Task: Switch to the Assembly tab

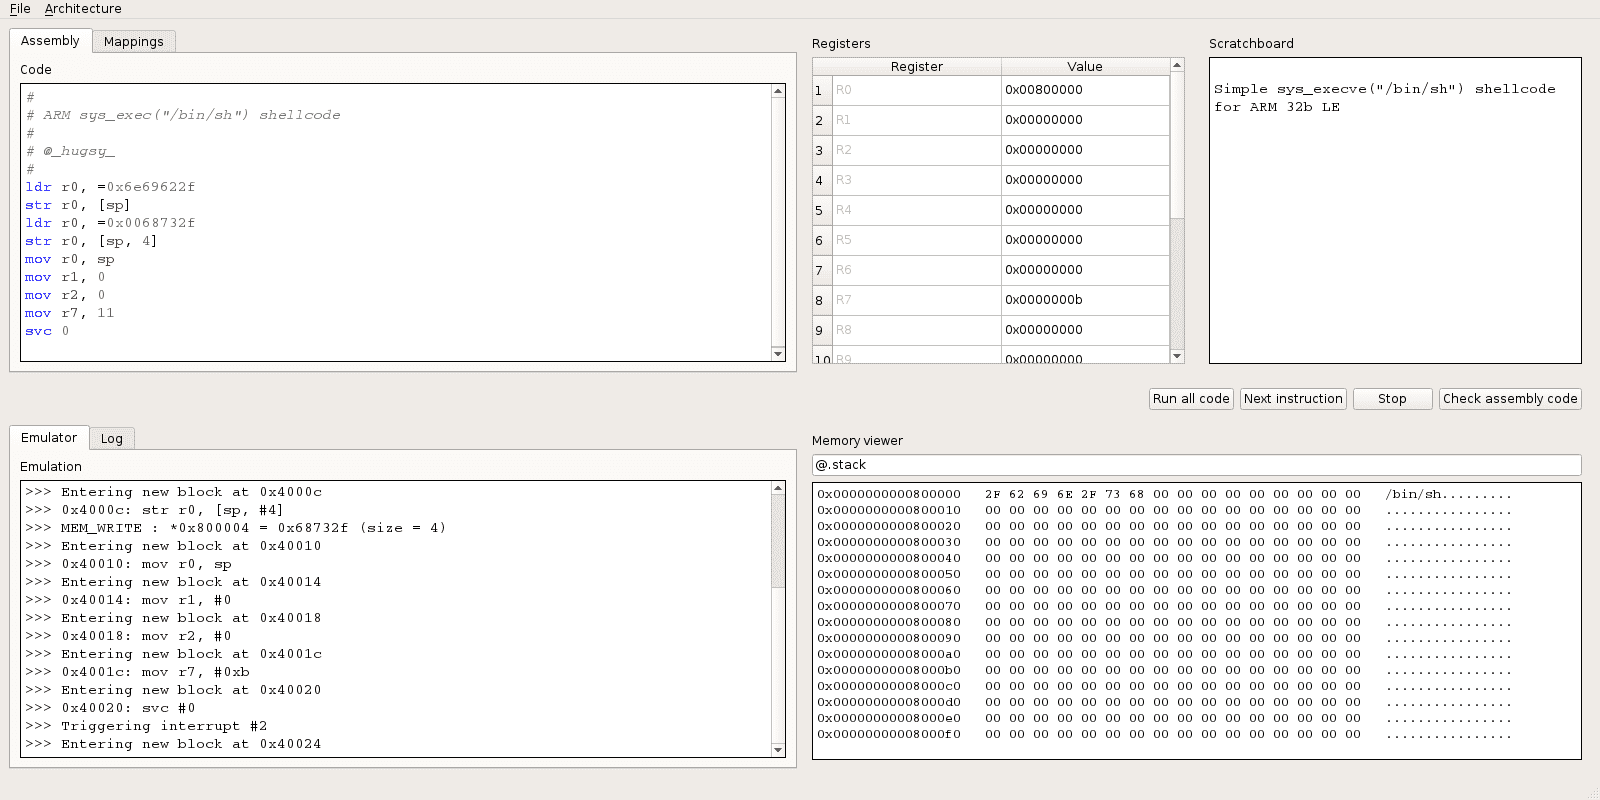Action: [x=50, y=41]
